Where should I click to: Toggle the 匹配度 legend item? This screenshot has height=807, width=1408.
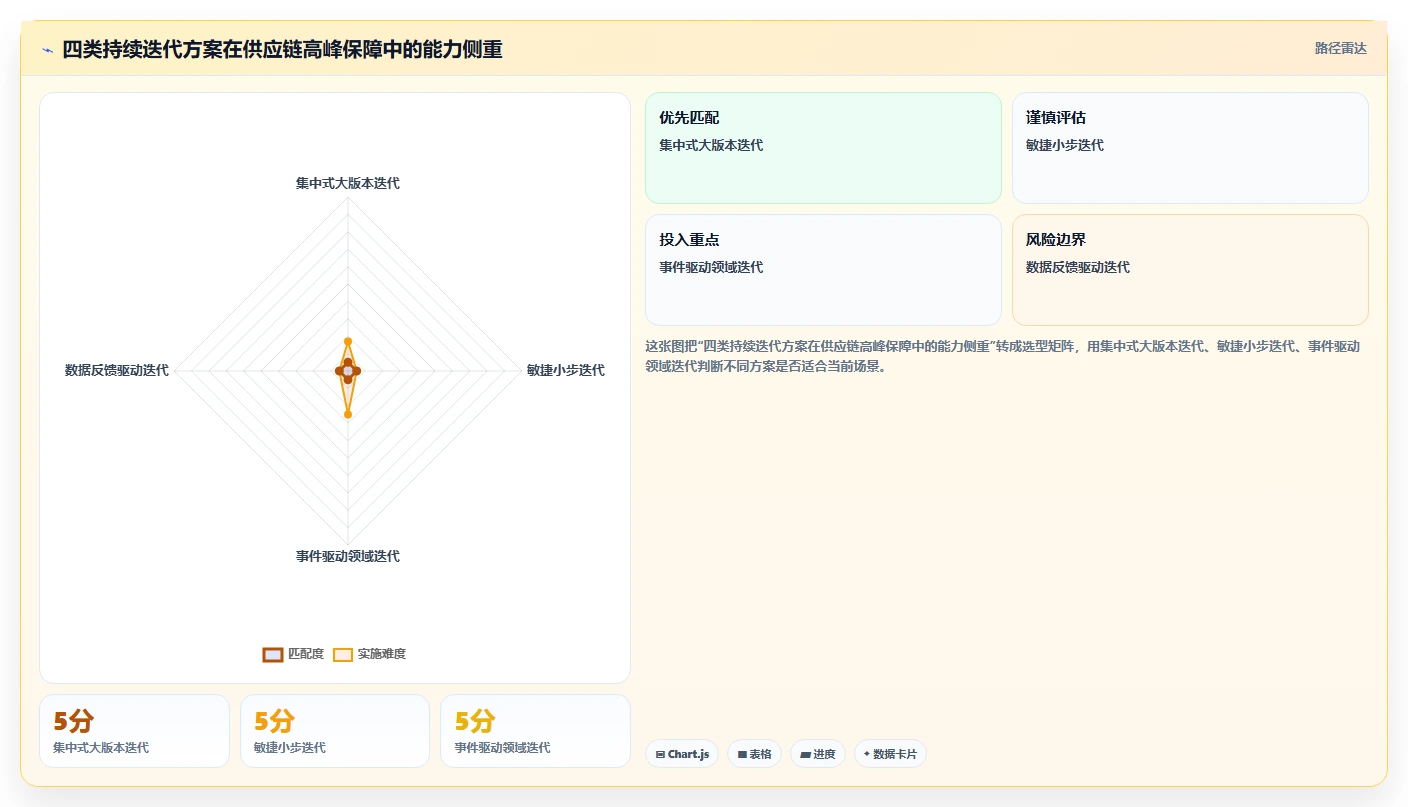[x=293, y=654]
